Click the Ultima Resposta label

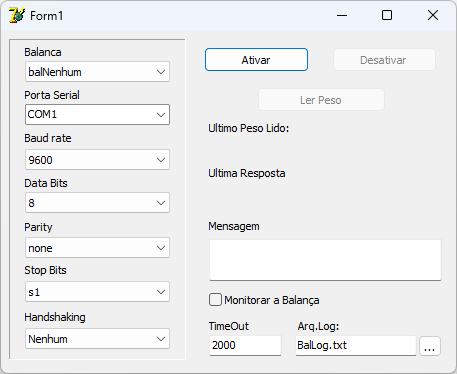[247, 173]
